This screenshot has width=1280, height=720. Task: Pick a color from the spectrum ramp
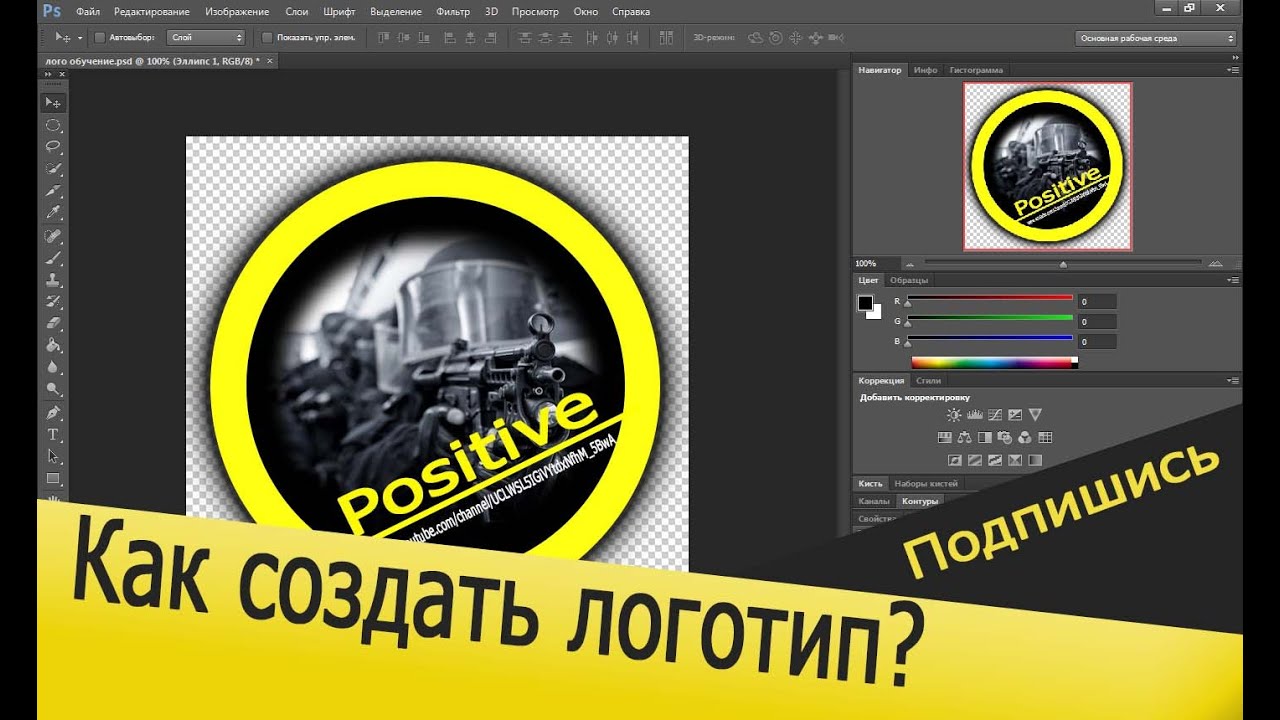pyautogui.click(x=994, y=362)
